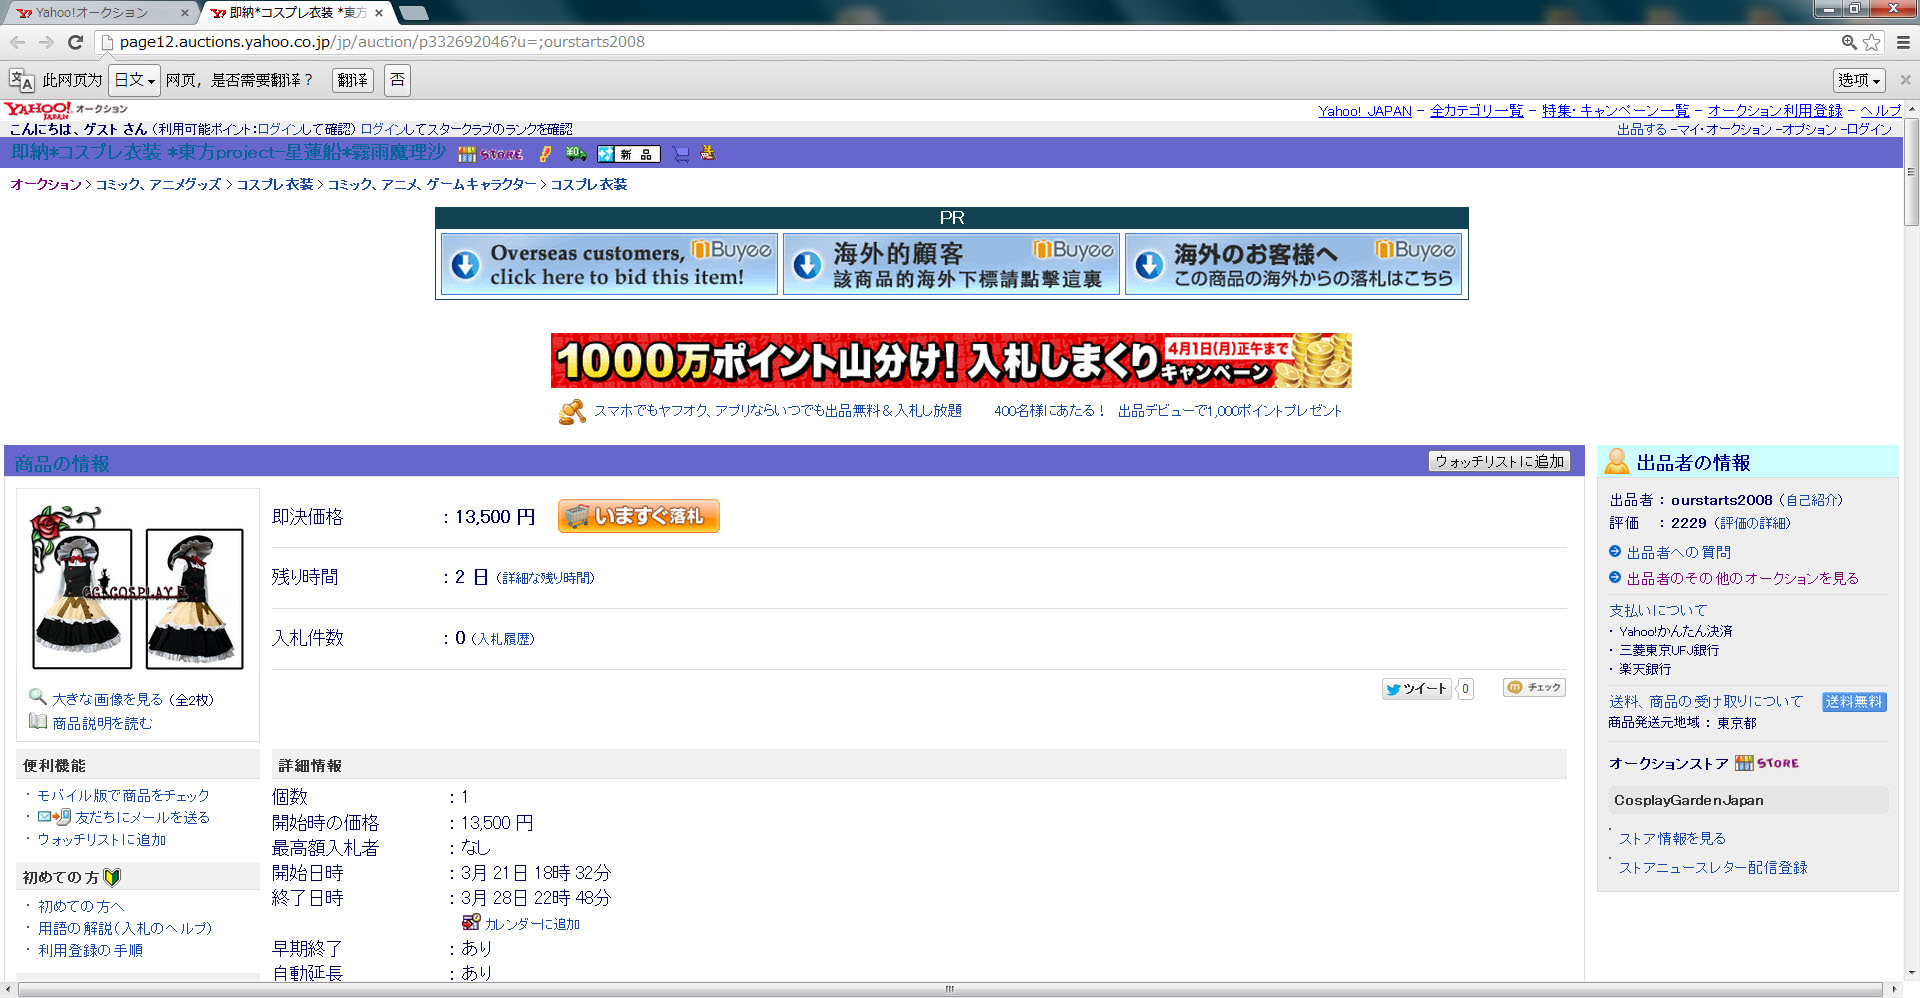
Task: Click the translate icon in the translation bar
Action: pos(21,80)
